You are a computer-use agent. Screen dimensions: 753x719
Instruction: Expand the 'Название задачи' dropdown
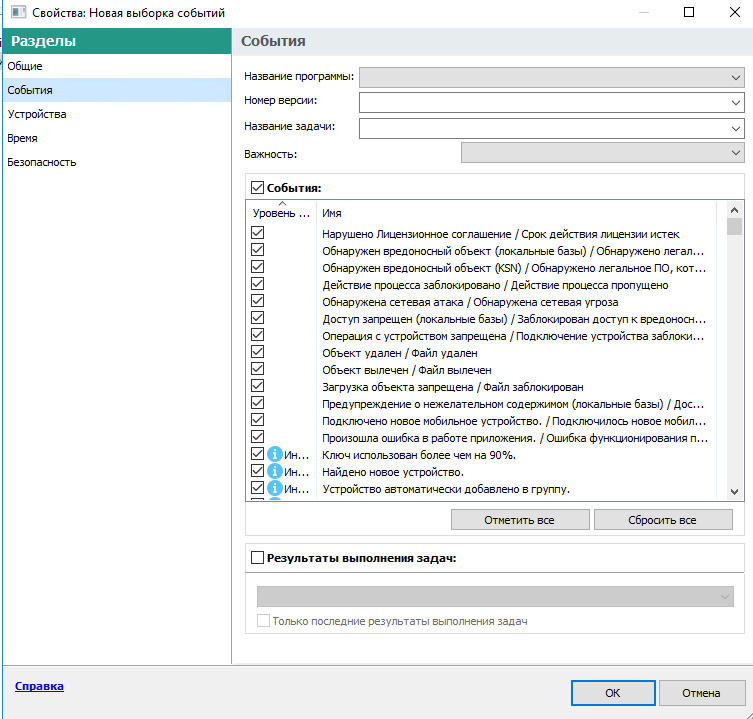[x=736, y=128]
